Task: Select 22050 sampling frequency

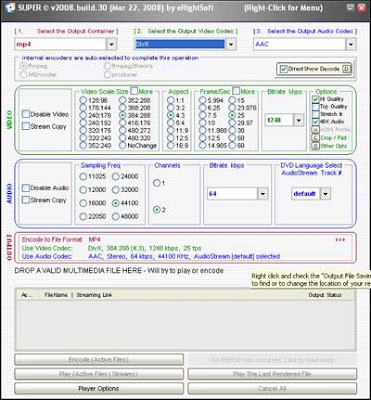Action: (83, 217)
